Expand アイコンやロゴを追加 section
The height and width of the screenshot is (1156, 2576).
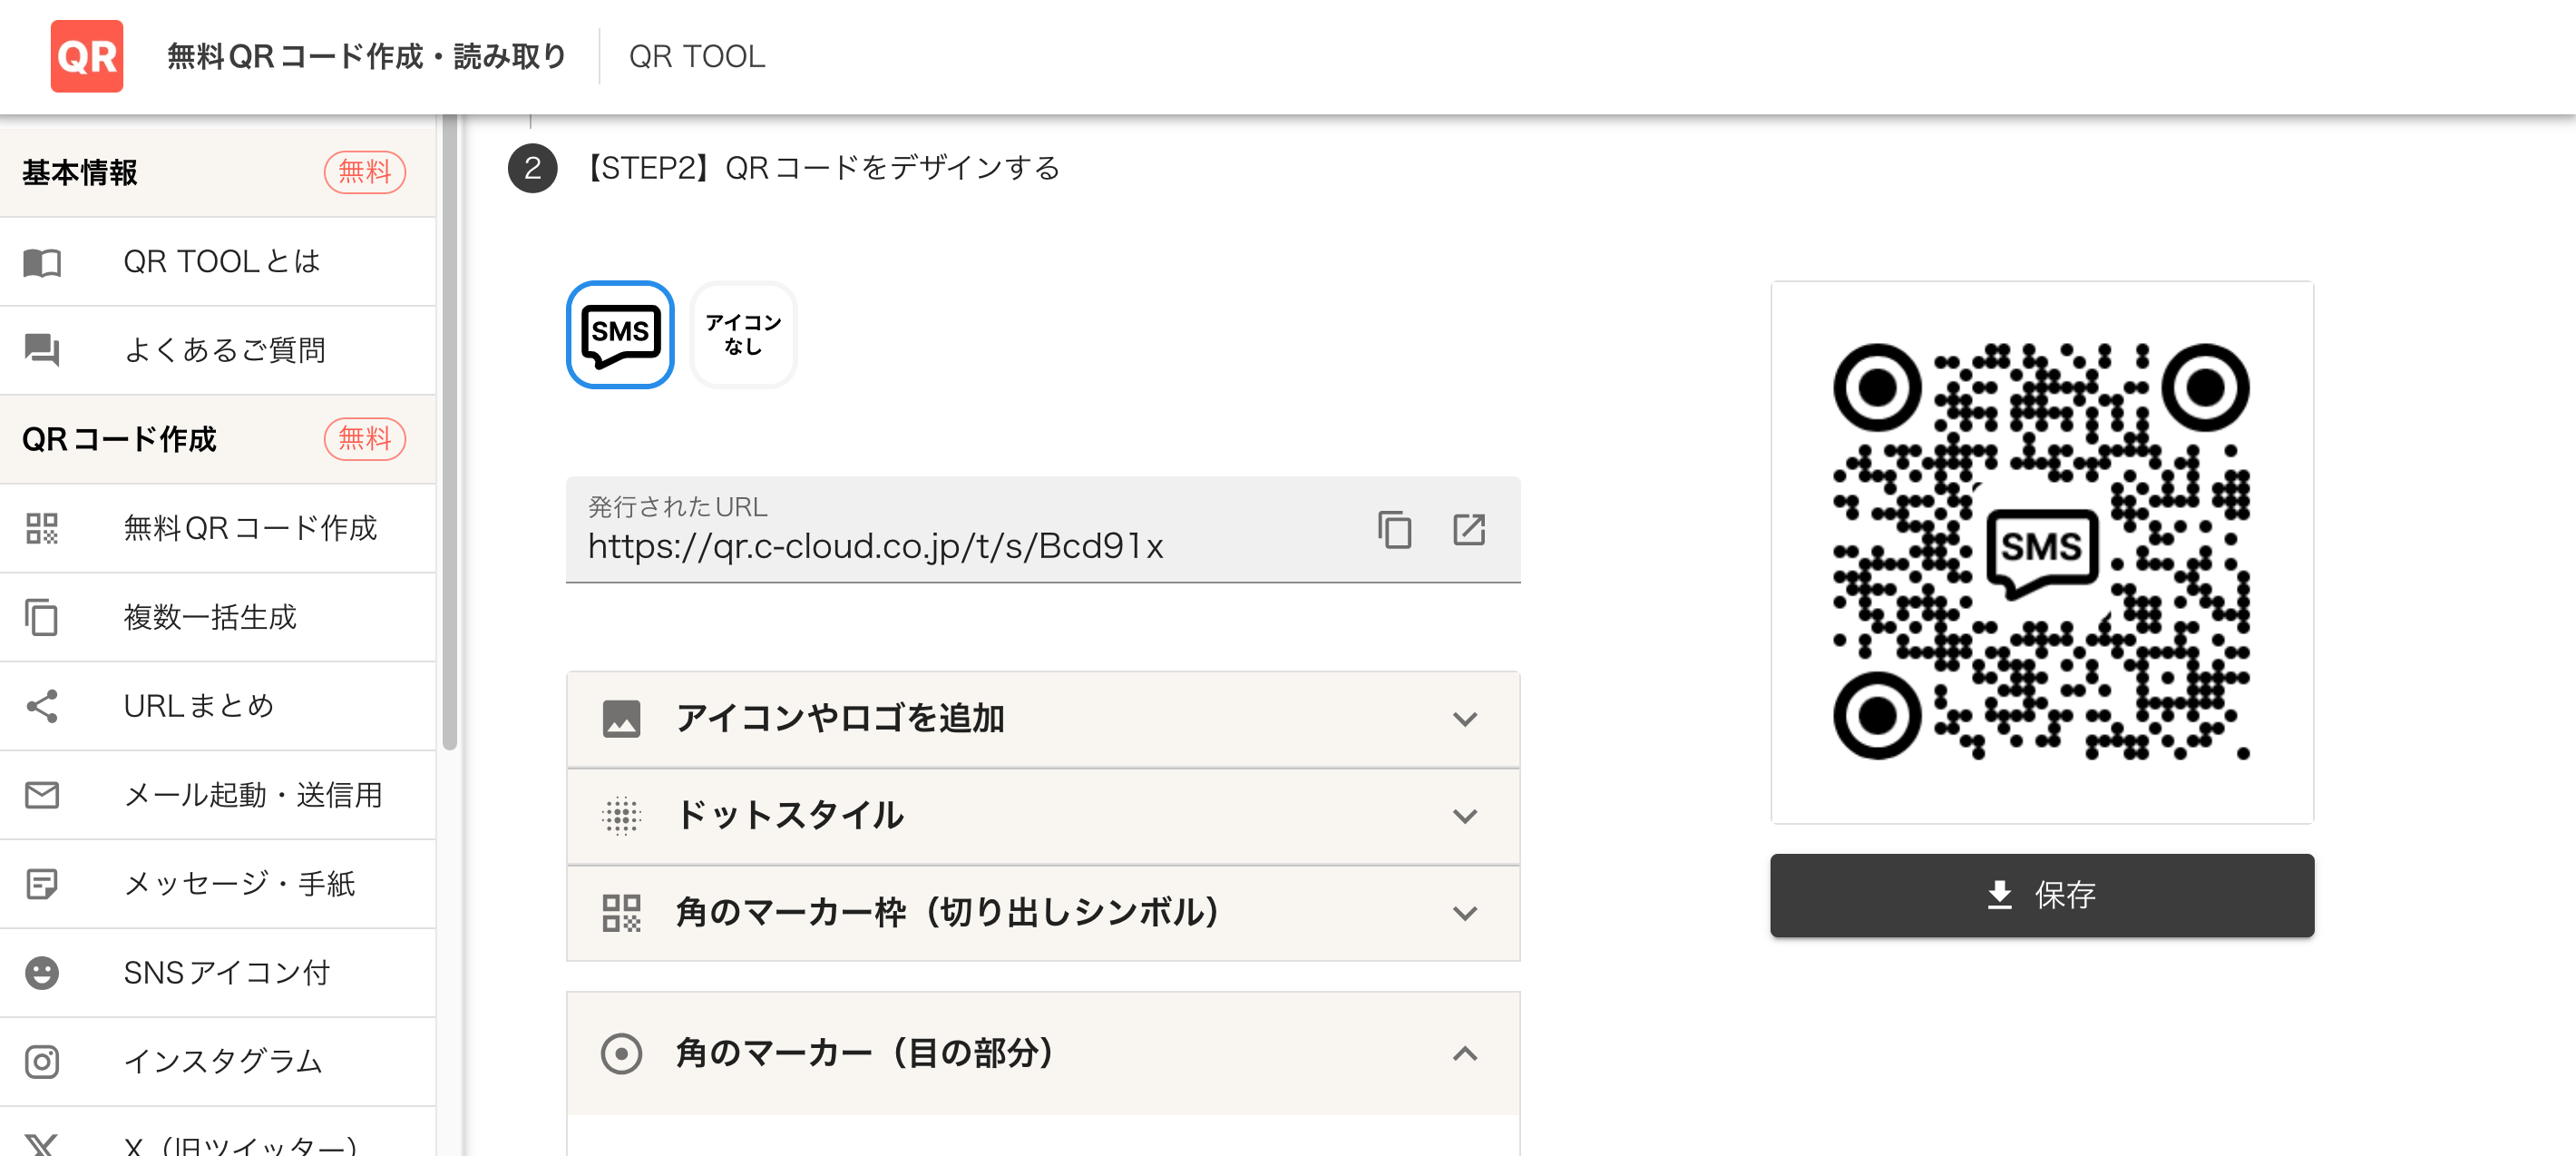click(1042, 718)
